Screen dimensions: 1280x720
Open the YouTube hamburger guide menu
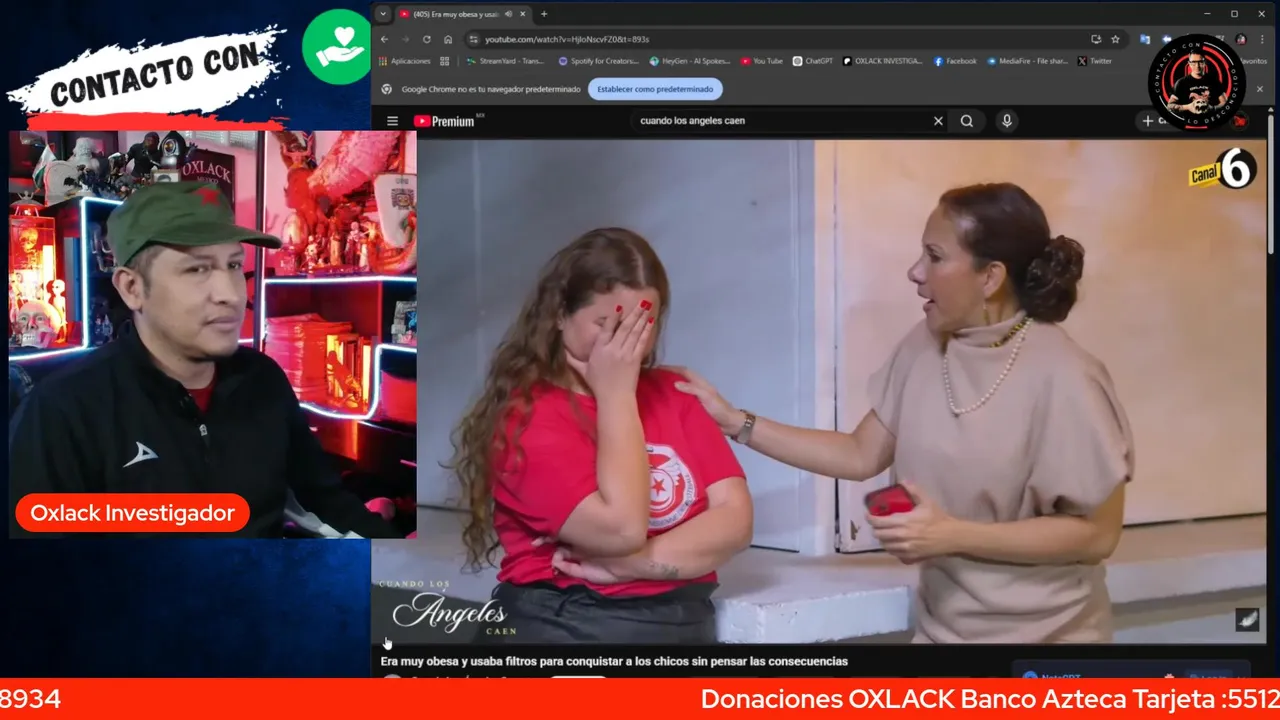392,121
